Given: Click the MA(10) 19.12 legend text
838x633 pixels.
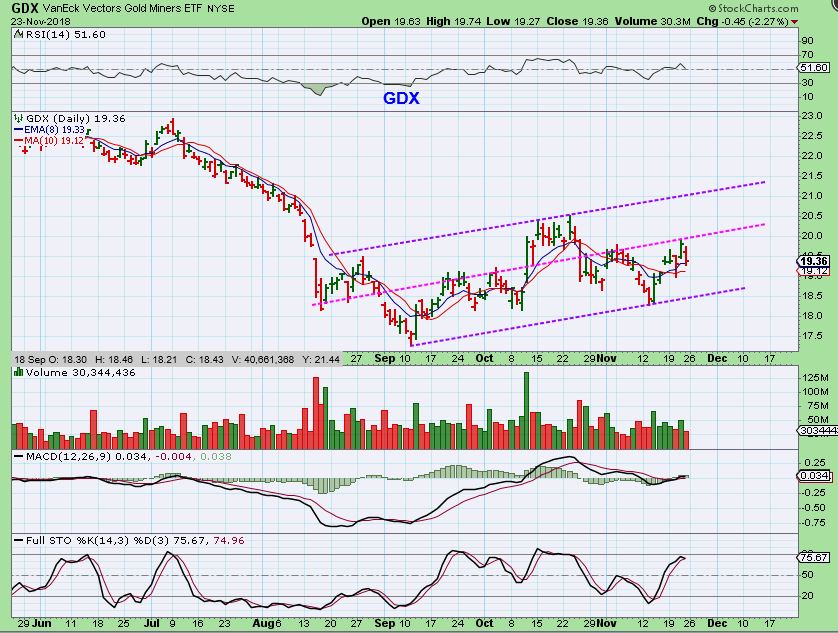Looking at the screenshot, I should 55,141.
